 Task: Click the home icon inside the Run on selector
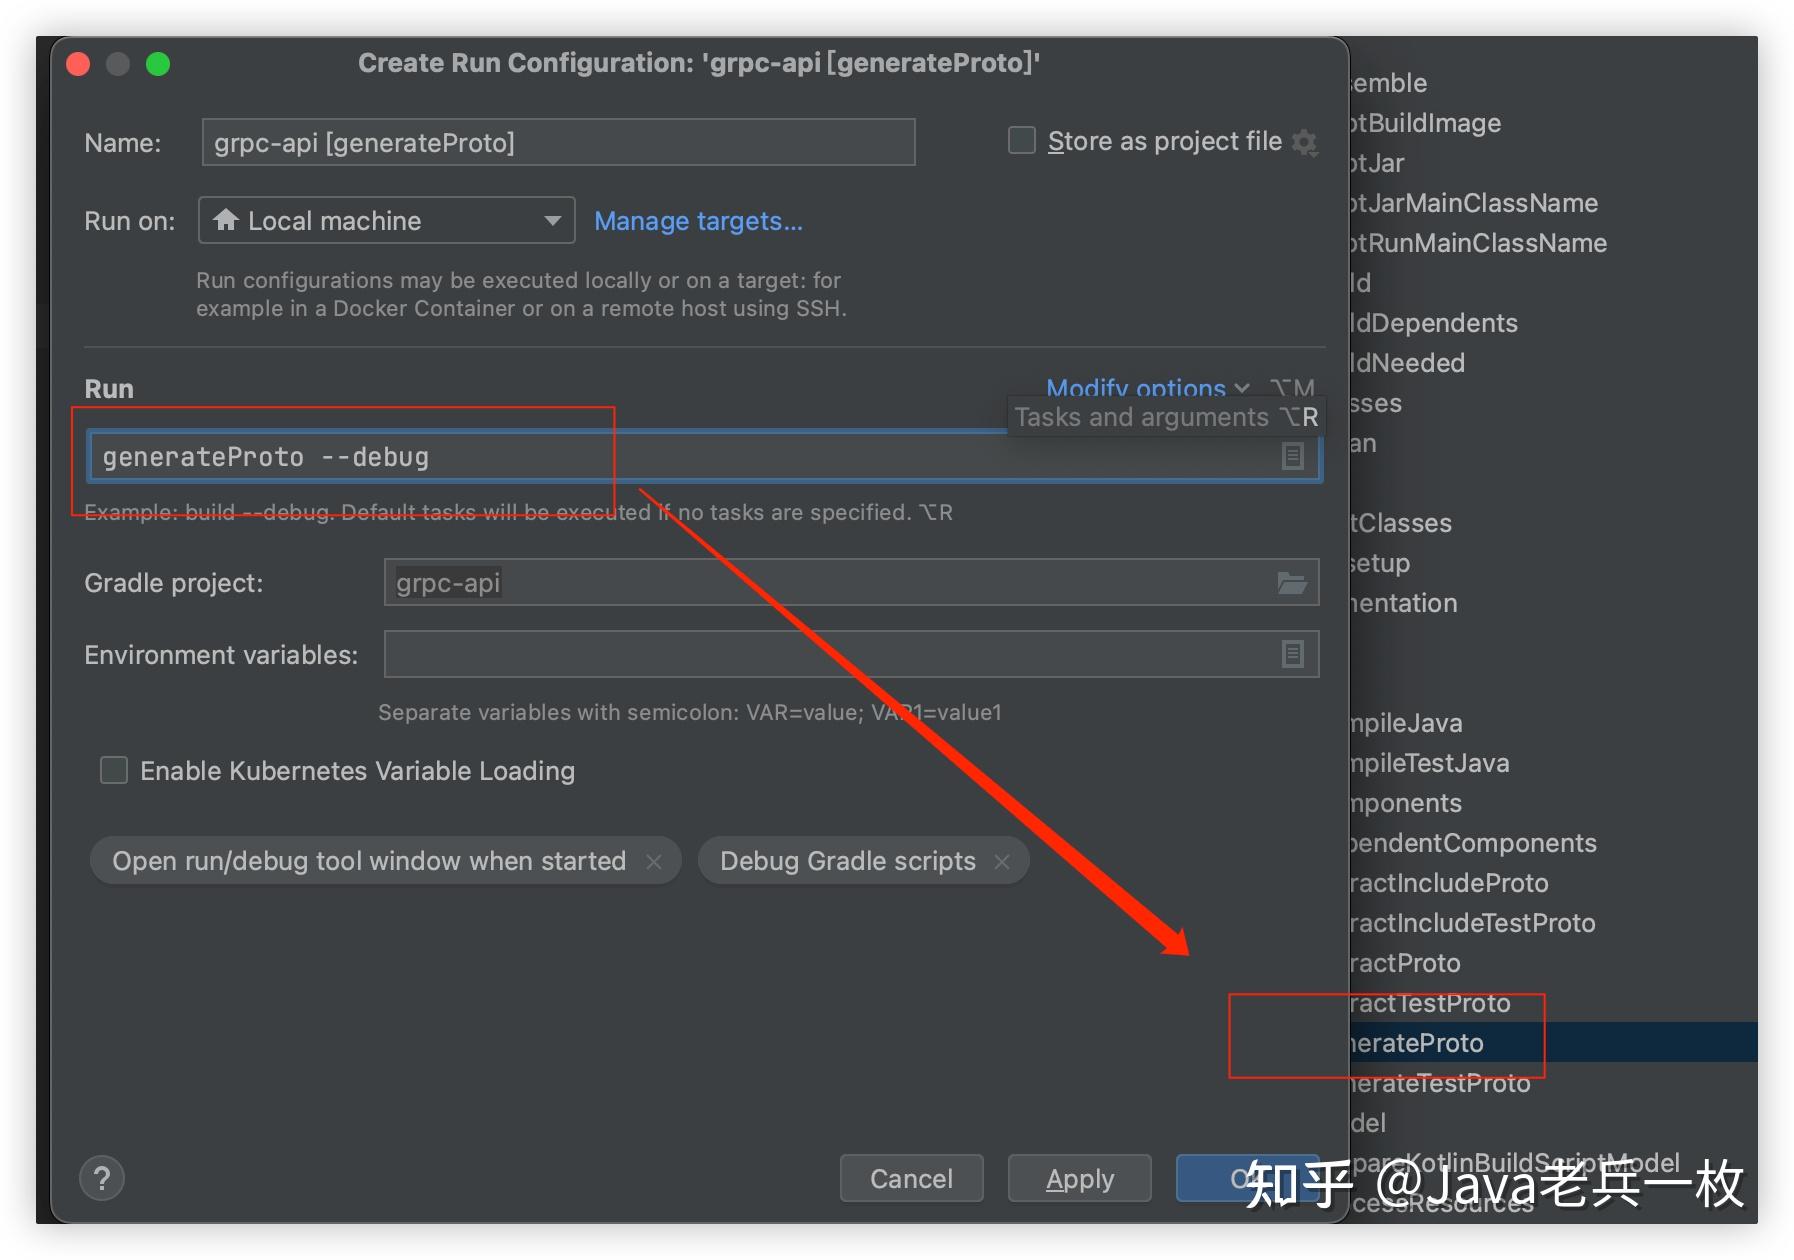(x=225, y=220)
